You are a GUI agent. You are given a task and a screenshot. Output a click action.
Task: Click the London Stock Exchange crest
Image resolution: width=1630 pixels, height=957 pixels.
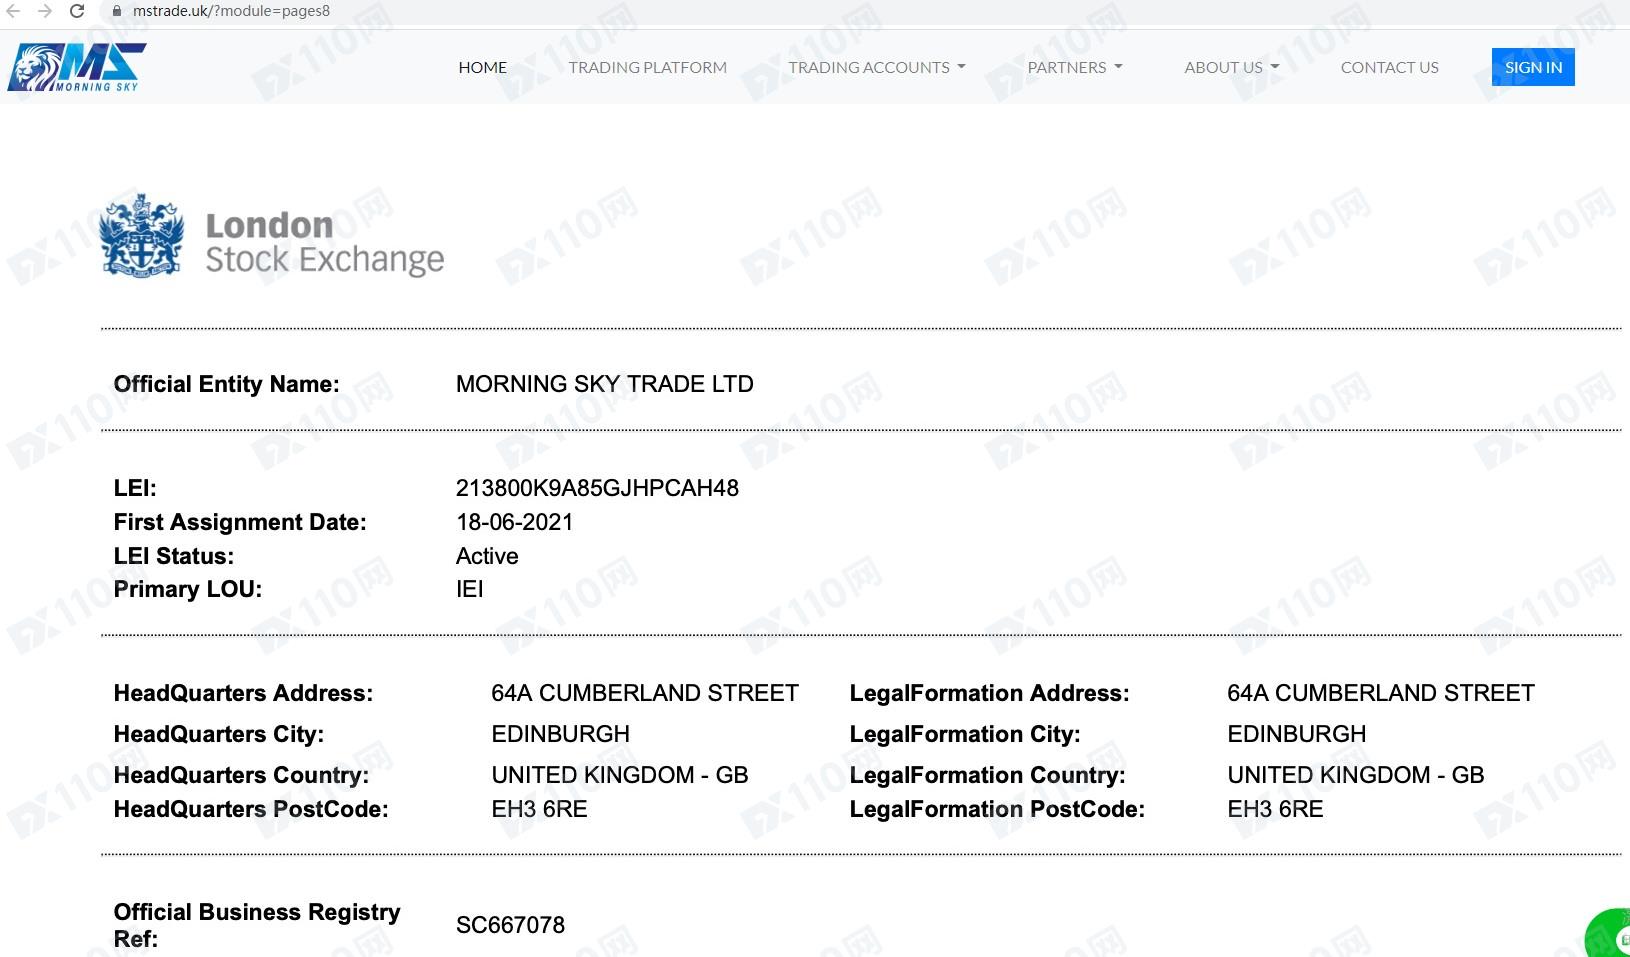[x=141, y=236]
